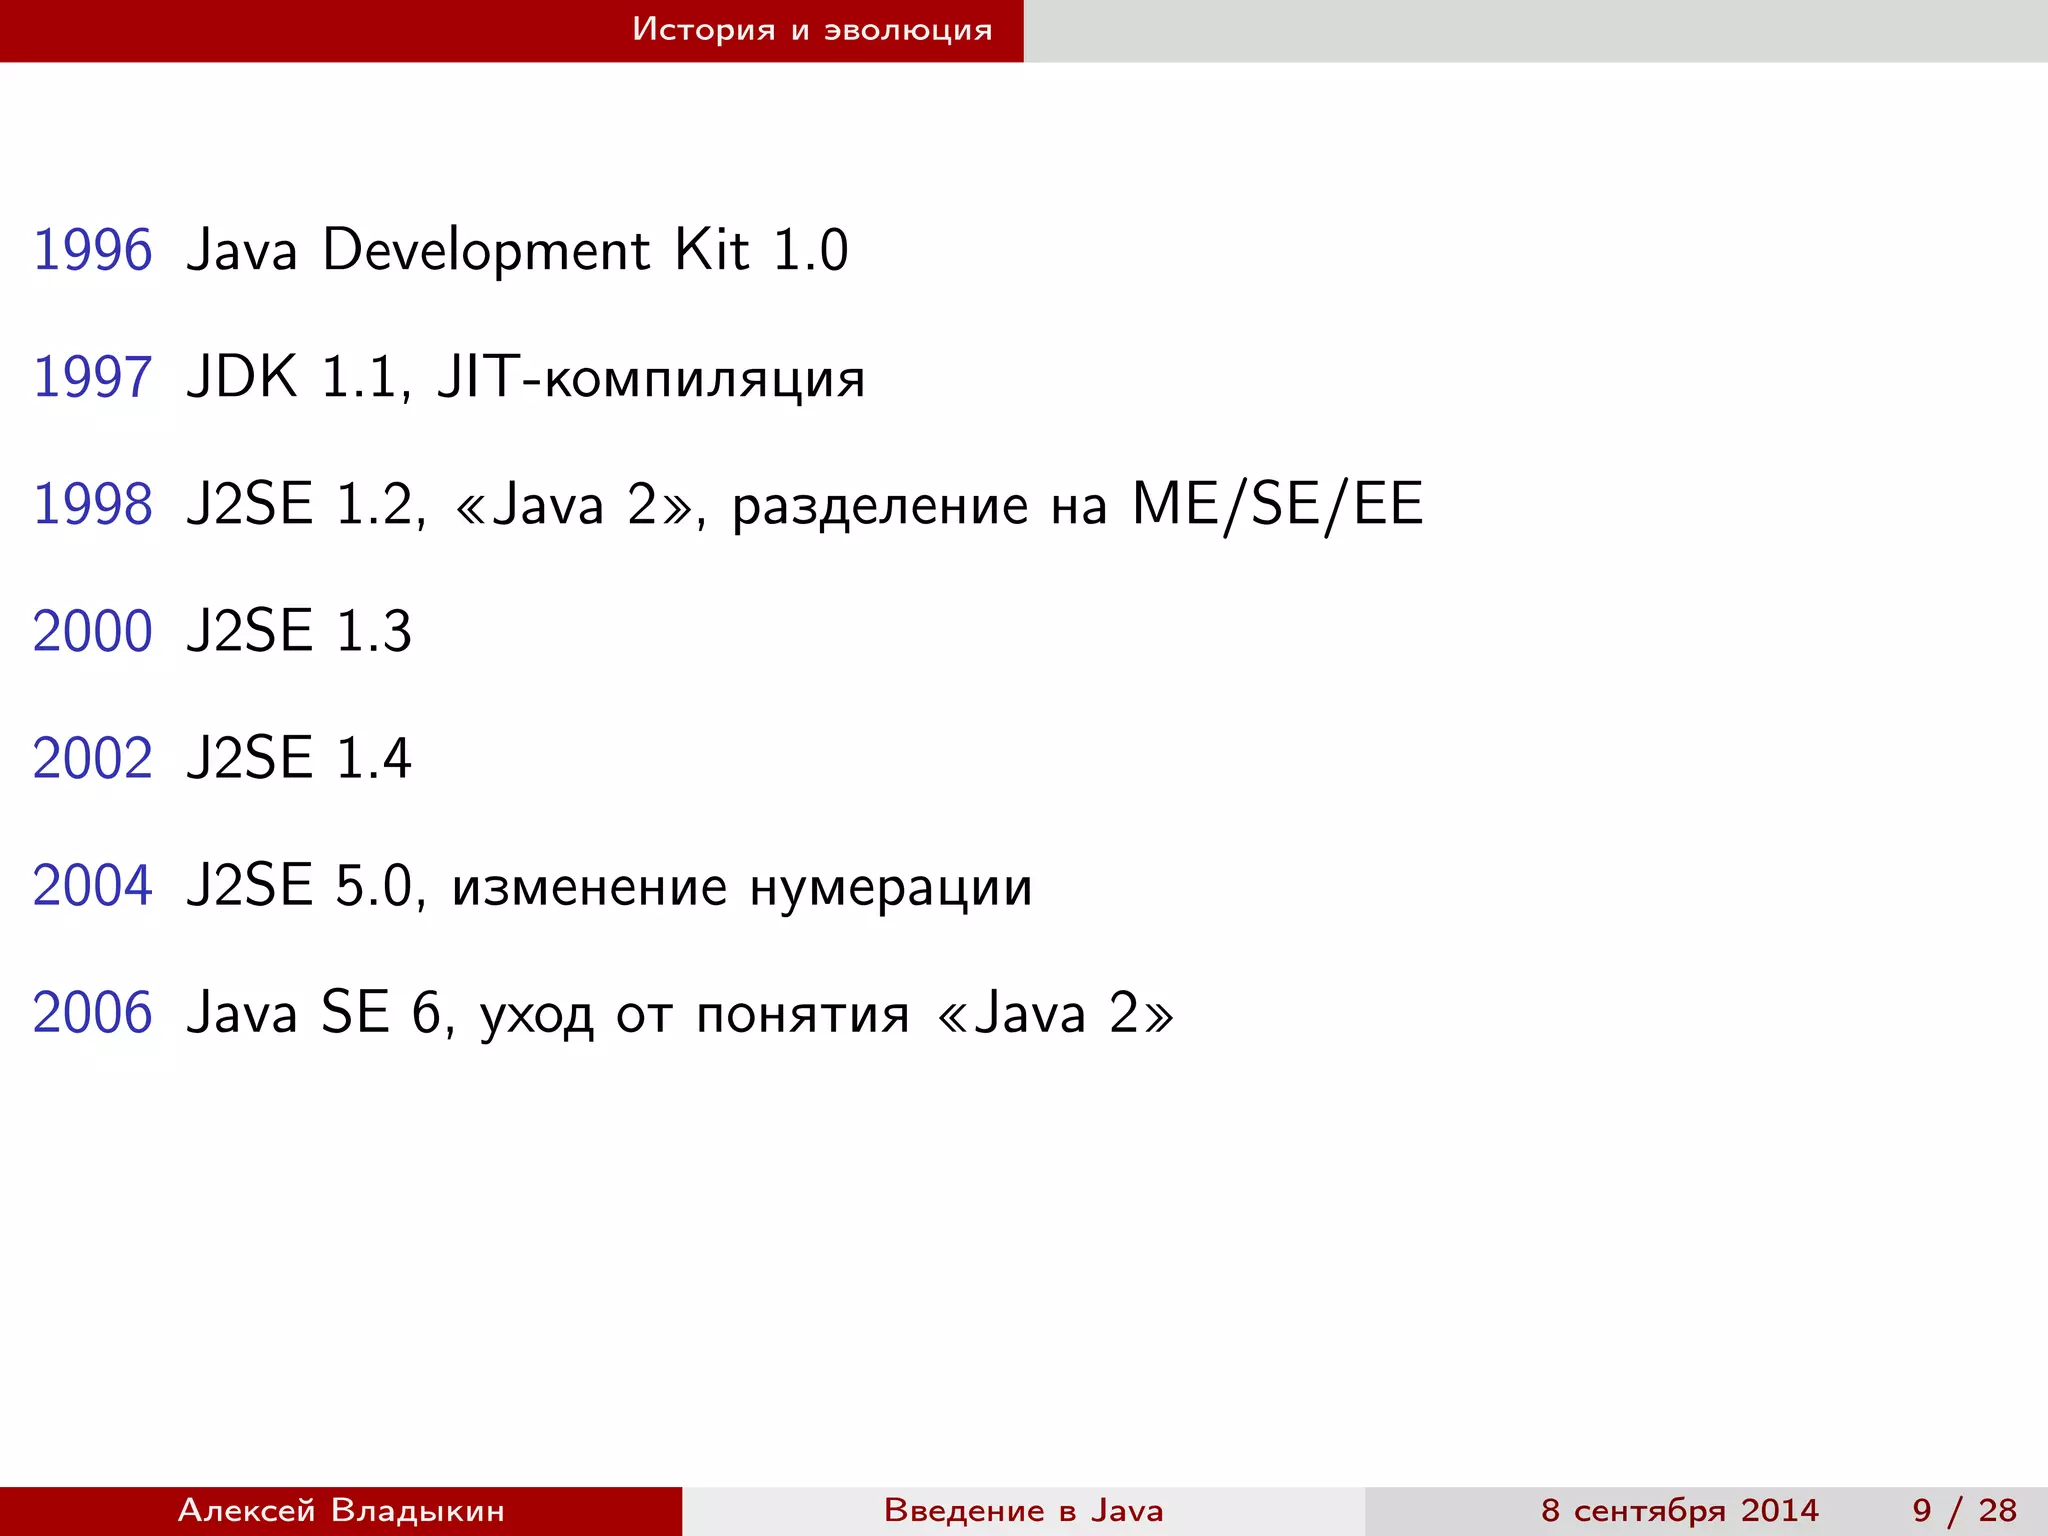Click the year '2006' label

93,1012
